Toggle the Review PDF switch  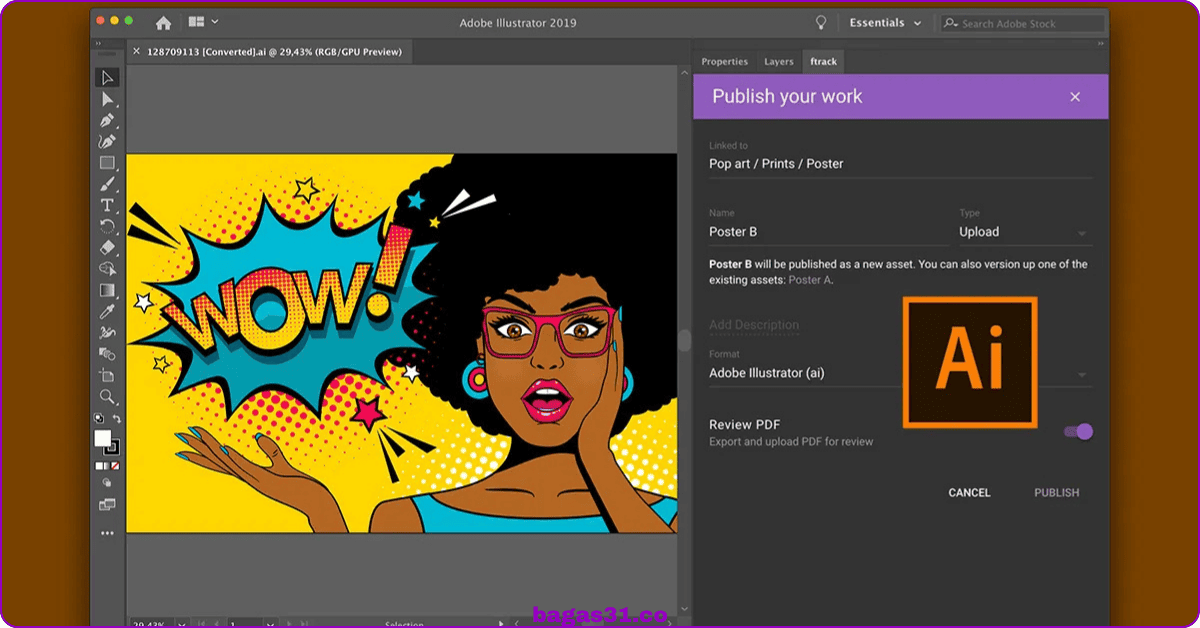1079,431
